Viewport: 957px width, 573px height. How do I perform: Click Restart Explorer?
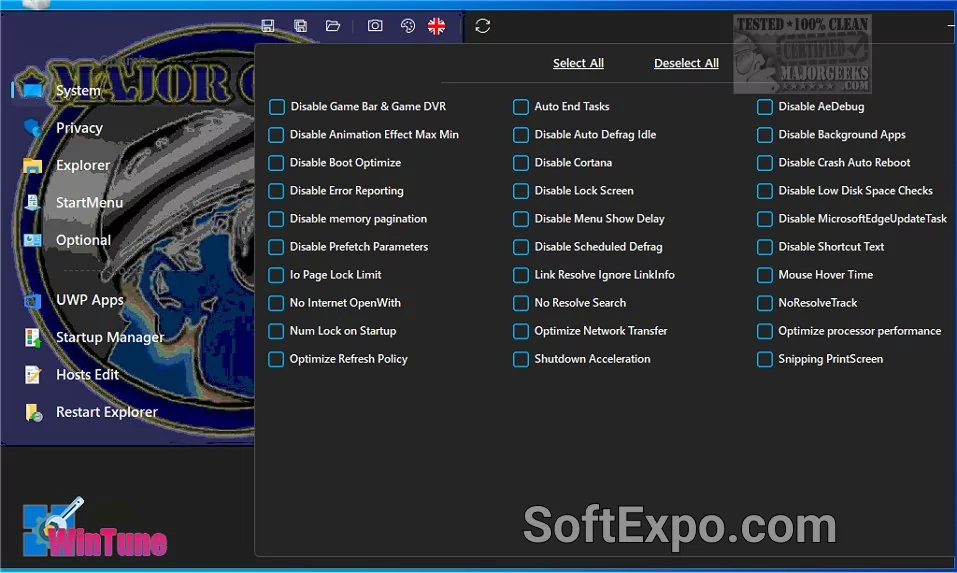107,412
